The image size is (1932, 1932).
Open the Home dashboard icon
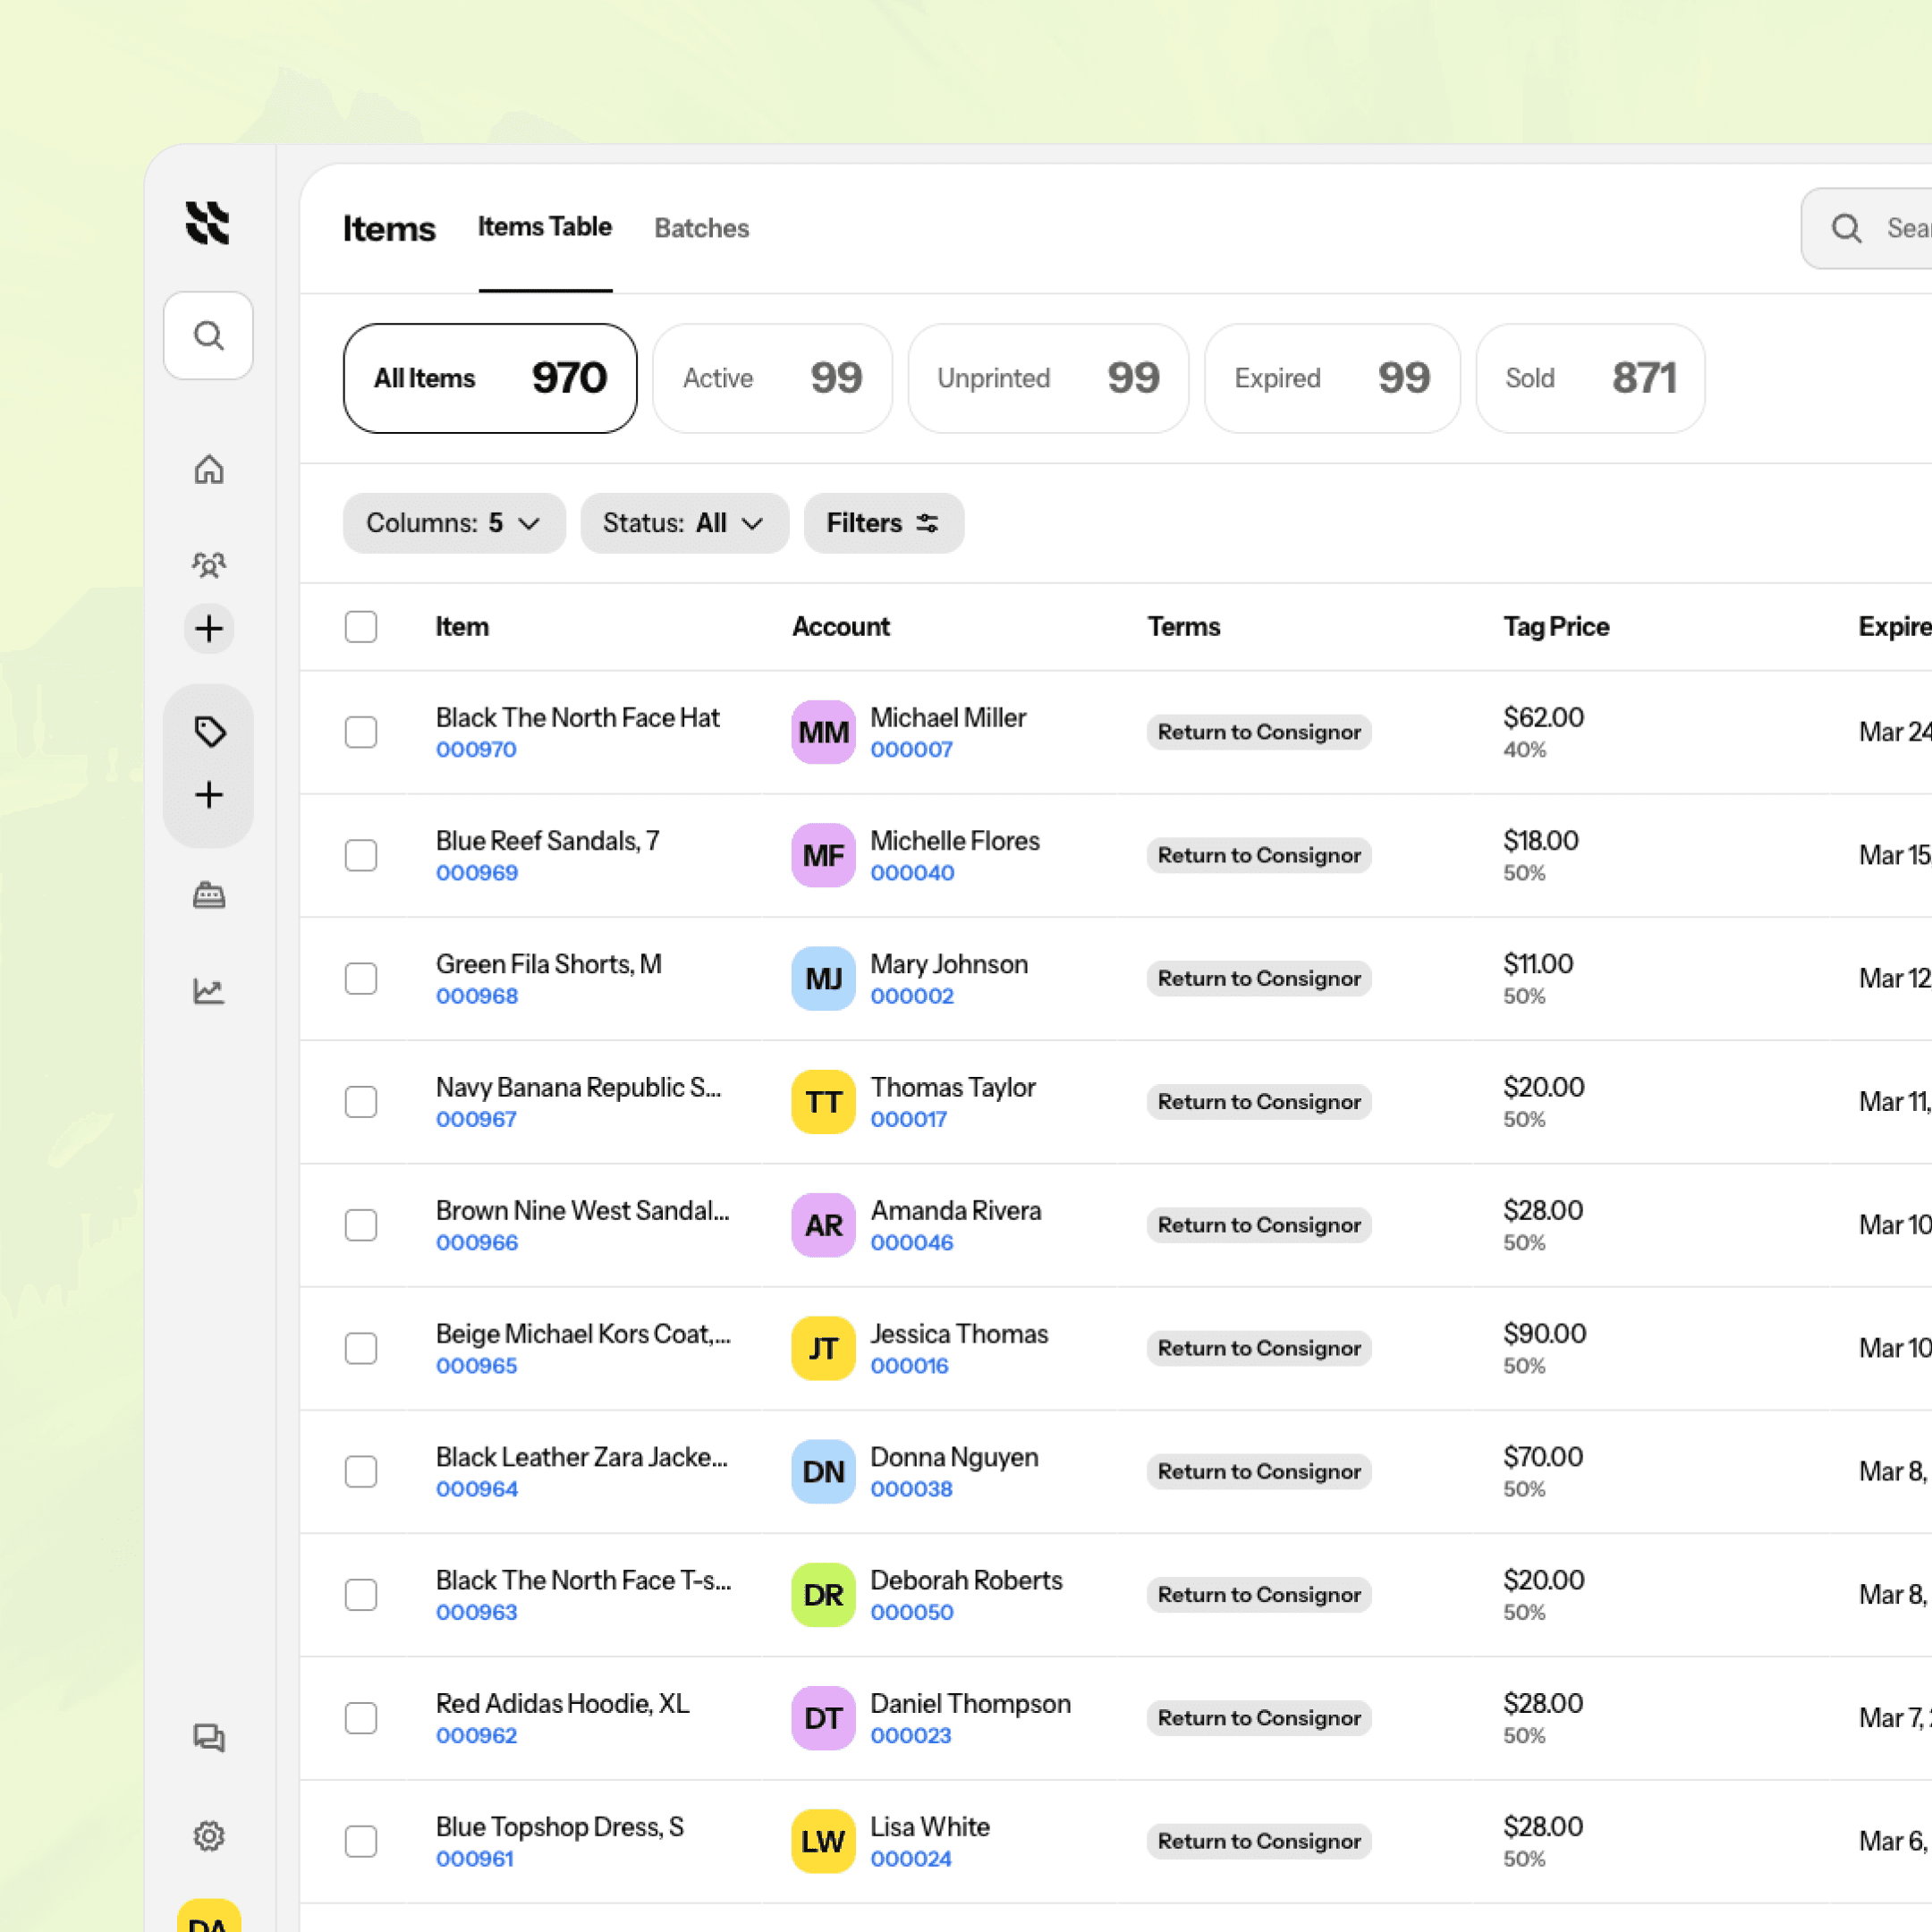(209, 470)
